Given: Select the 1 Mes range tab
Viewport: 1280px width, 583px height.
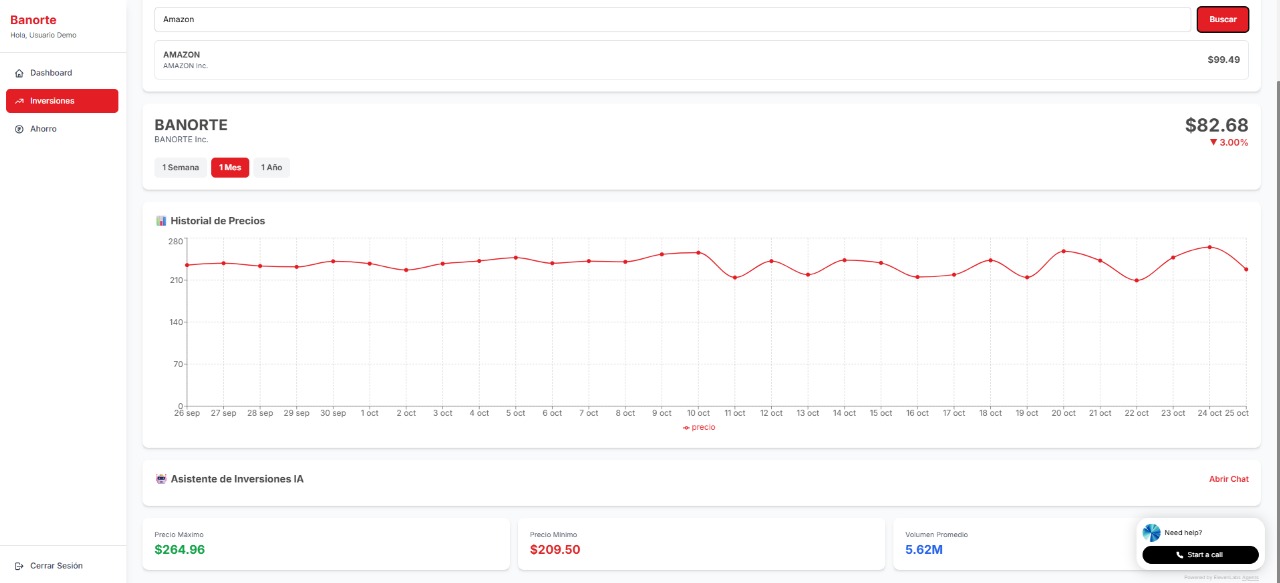Looking at the screenshot, I should [230, 167].
